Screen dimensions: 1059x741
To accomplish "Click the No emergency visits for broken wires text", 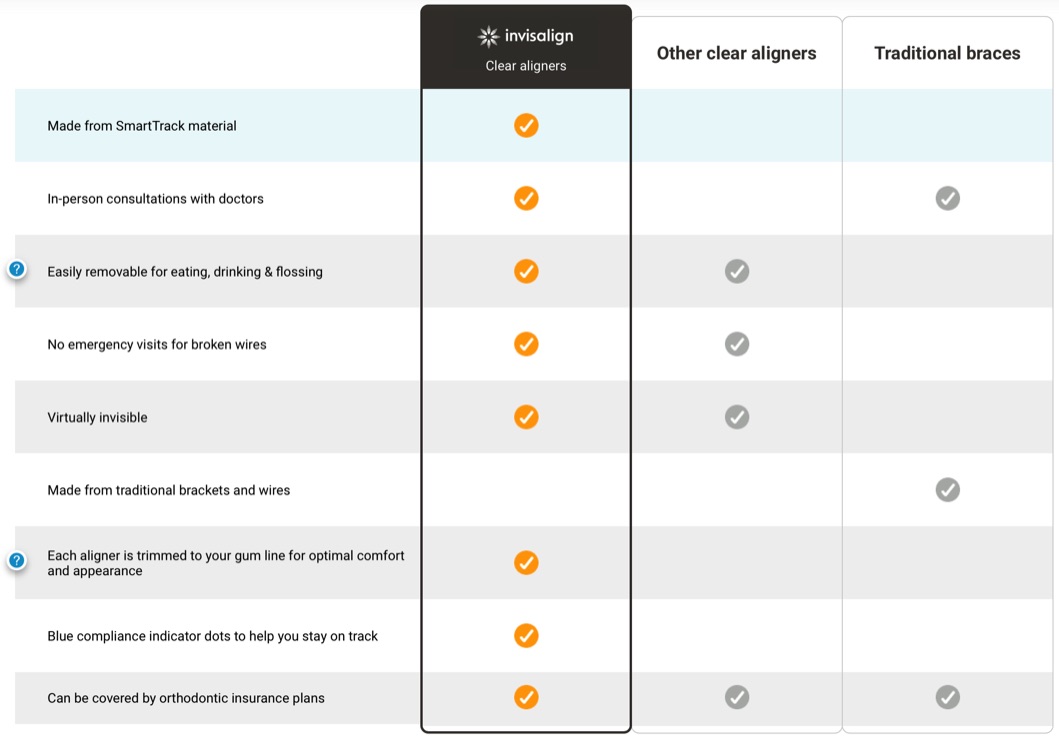I will point(157,344).
